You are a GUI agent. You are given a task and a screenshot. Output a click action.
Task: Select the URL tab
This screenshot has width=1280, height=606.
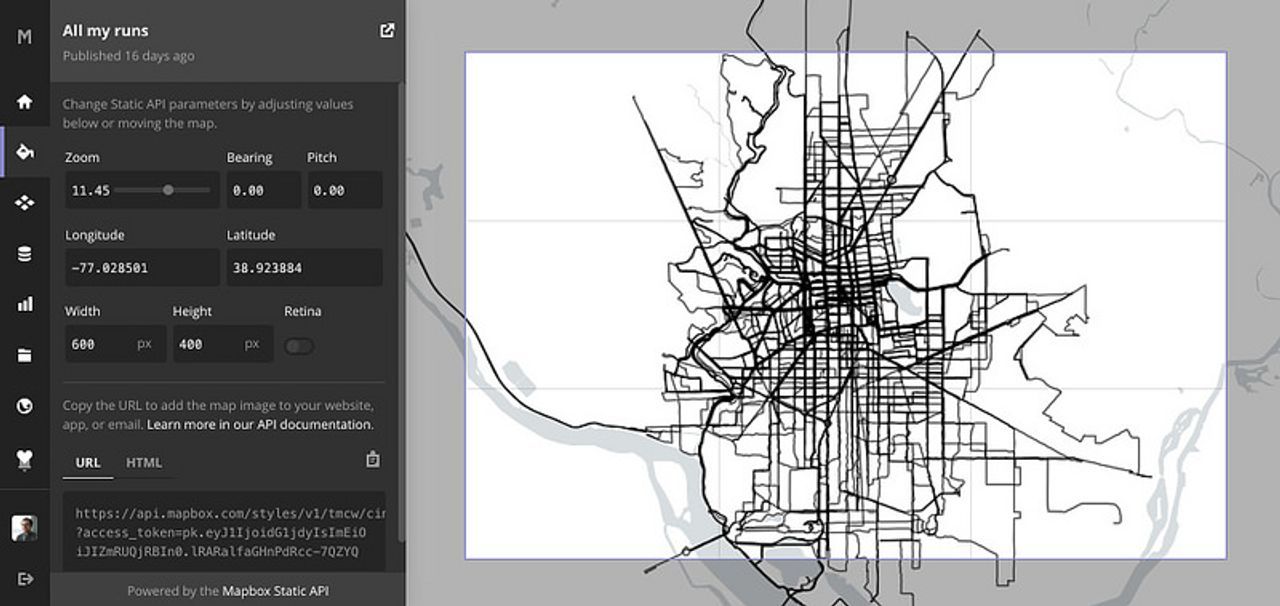point(88,462)
